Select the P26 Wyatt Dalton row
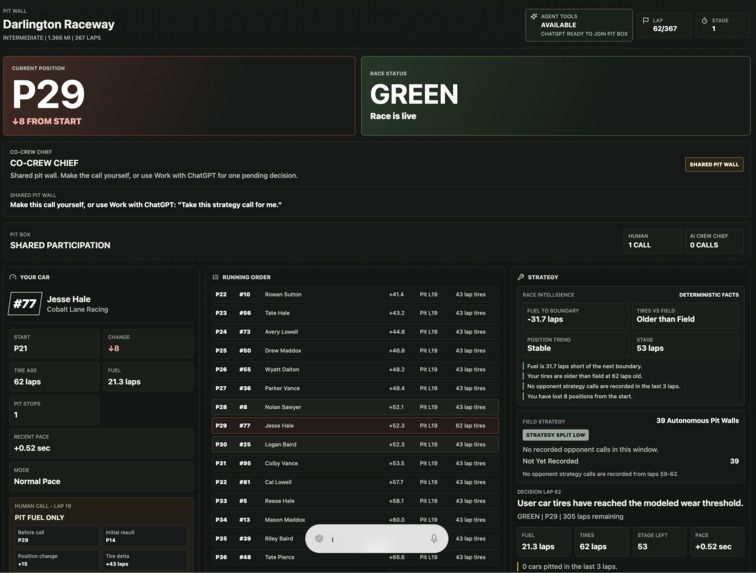756x573 pixels. (x=355, y=369)
